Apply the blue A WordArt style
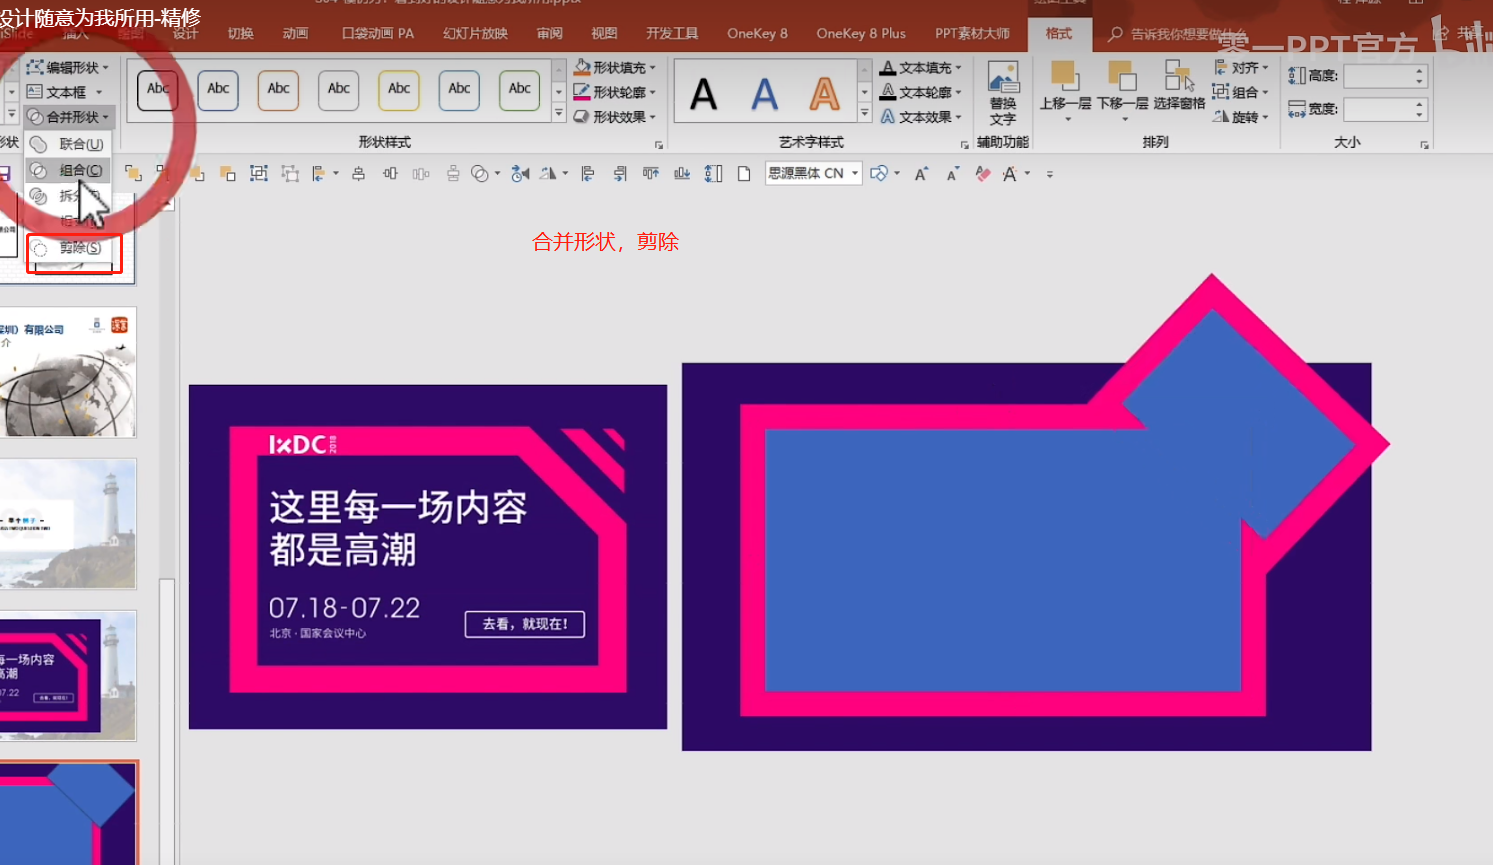 [764, 95]
